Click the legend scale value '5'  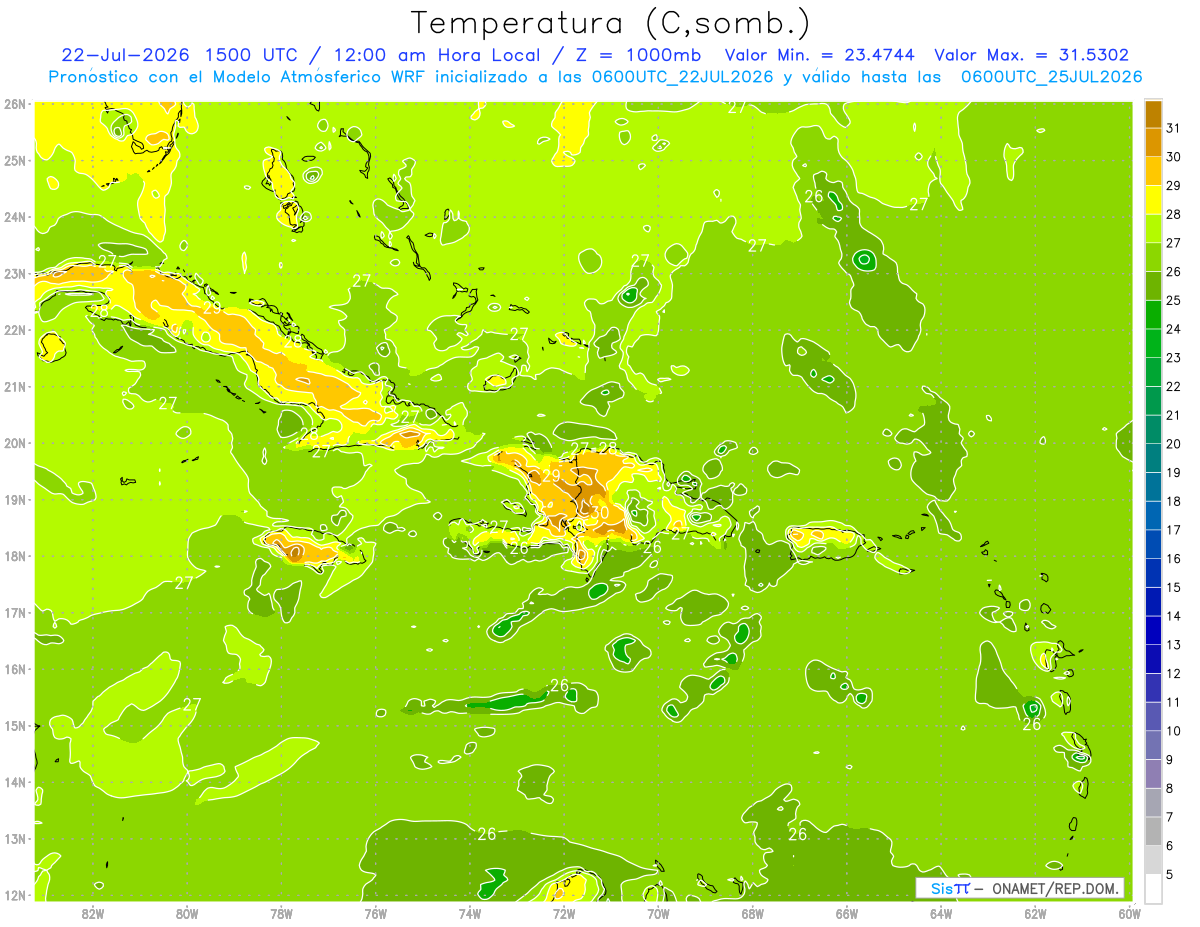pos(1170,875)
